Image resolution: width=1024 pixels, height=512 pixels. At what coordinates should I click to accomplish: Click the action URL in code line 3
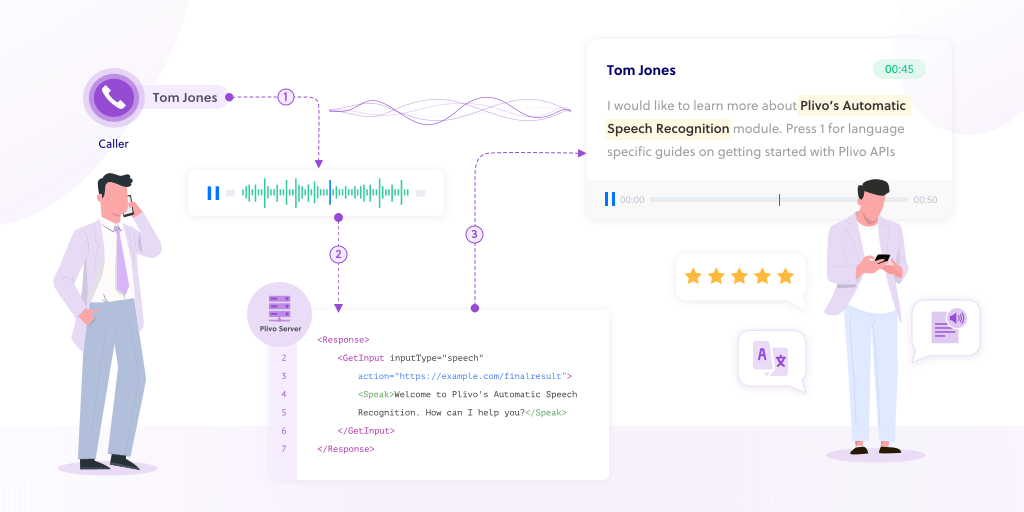pyautogui.click(x=465, y=376)
